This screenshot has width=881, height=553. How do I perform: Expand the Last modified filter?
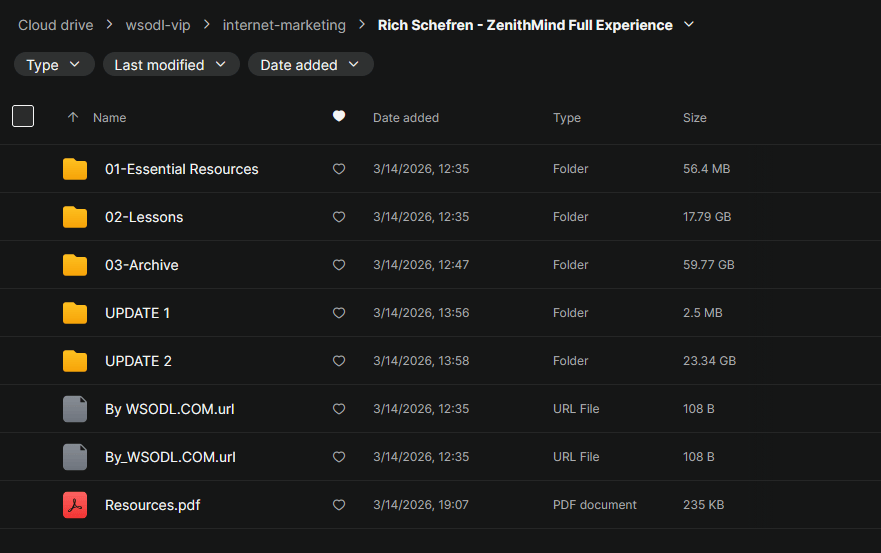click(171, 65)
